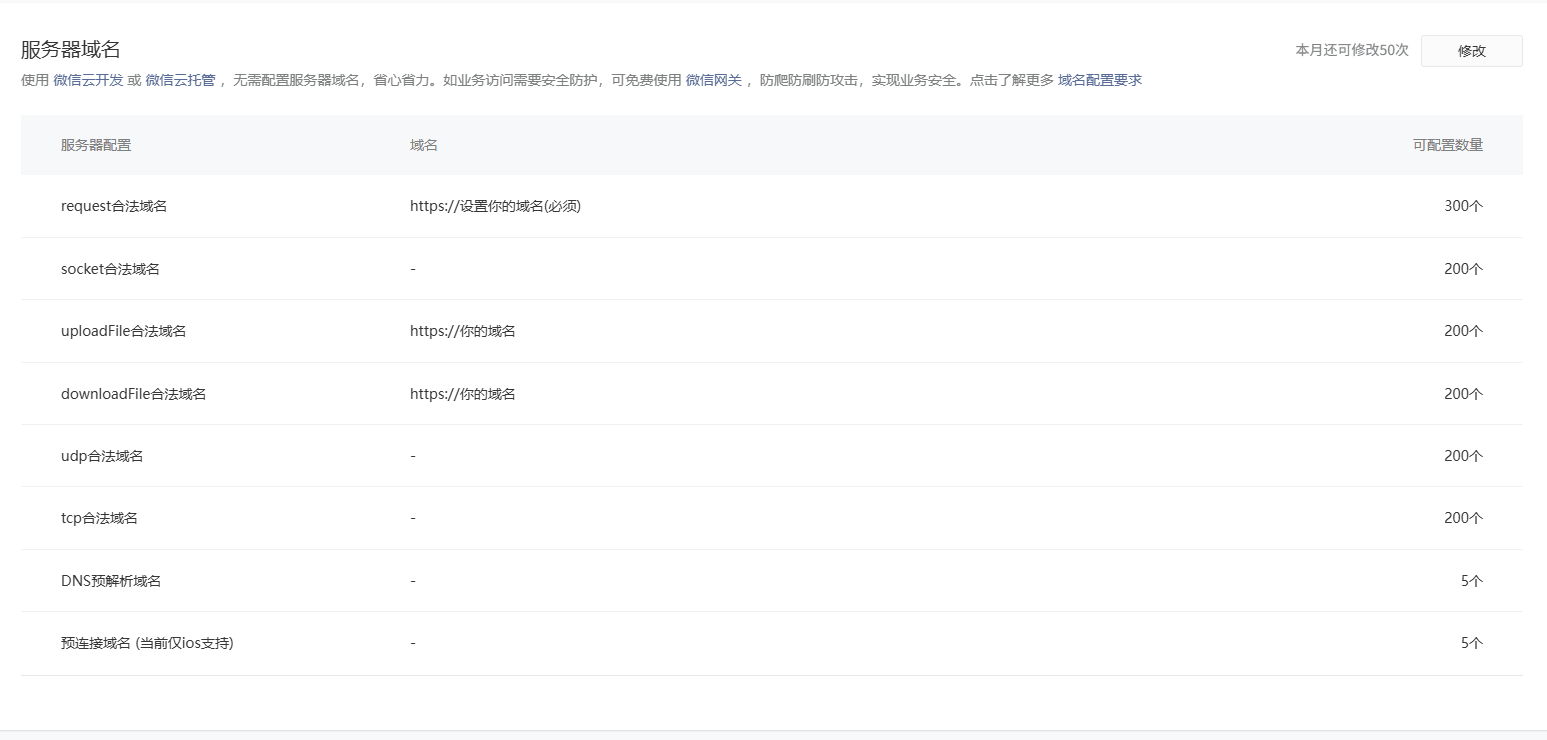Click the 200个 in socket合法域名 row
Image resolution: width=1547 pixels, height=740 pixels.
(x=1464, y=269)
